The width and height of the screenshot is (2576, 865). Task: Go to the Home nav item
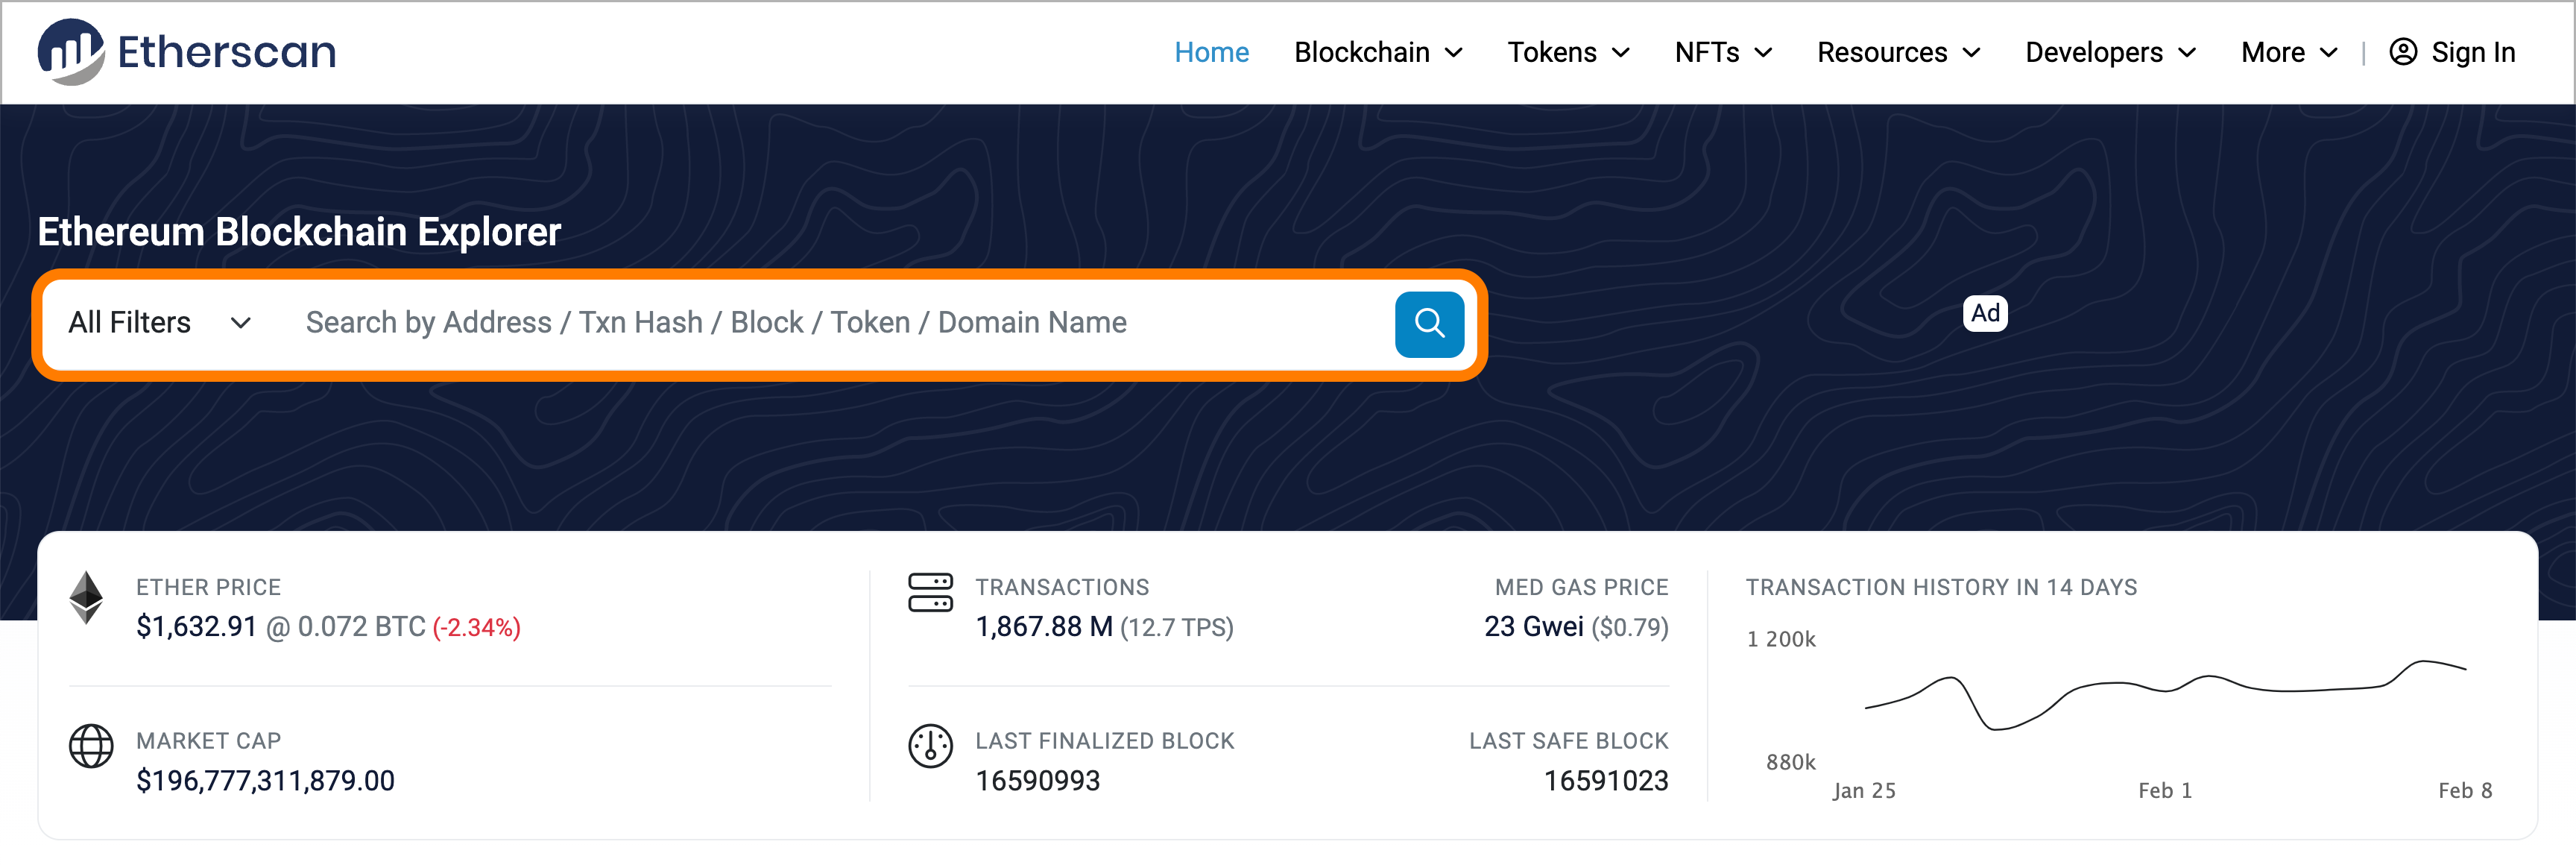1211,52
